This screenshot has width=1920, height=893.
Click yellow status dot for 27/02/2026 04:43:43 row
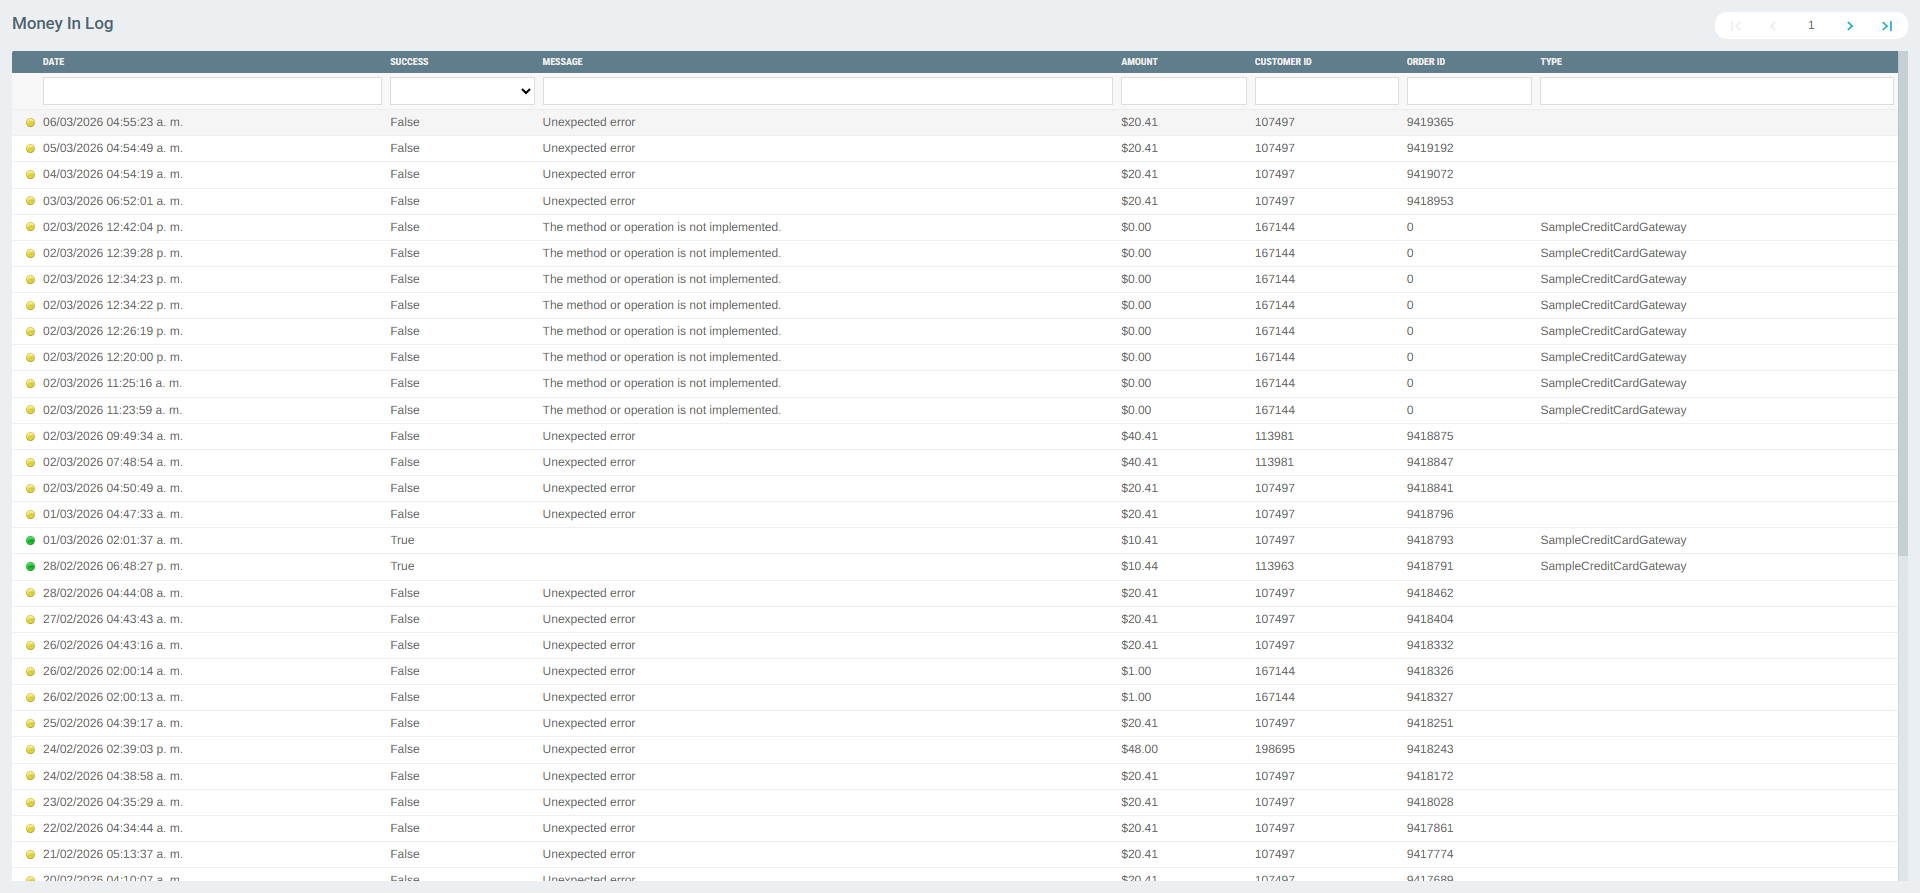click(30, 620)
